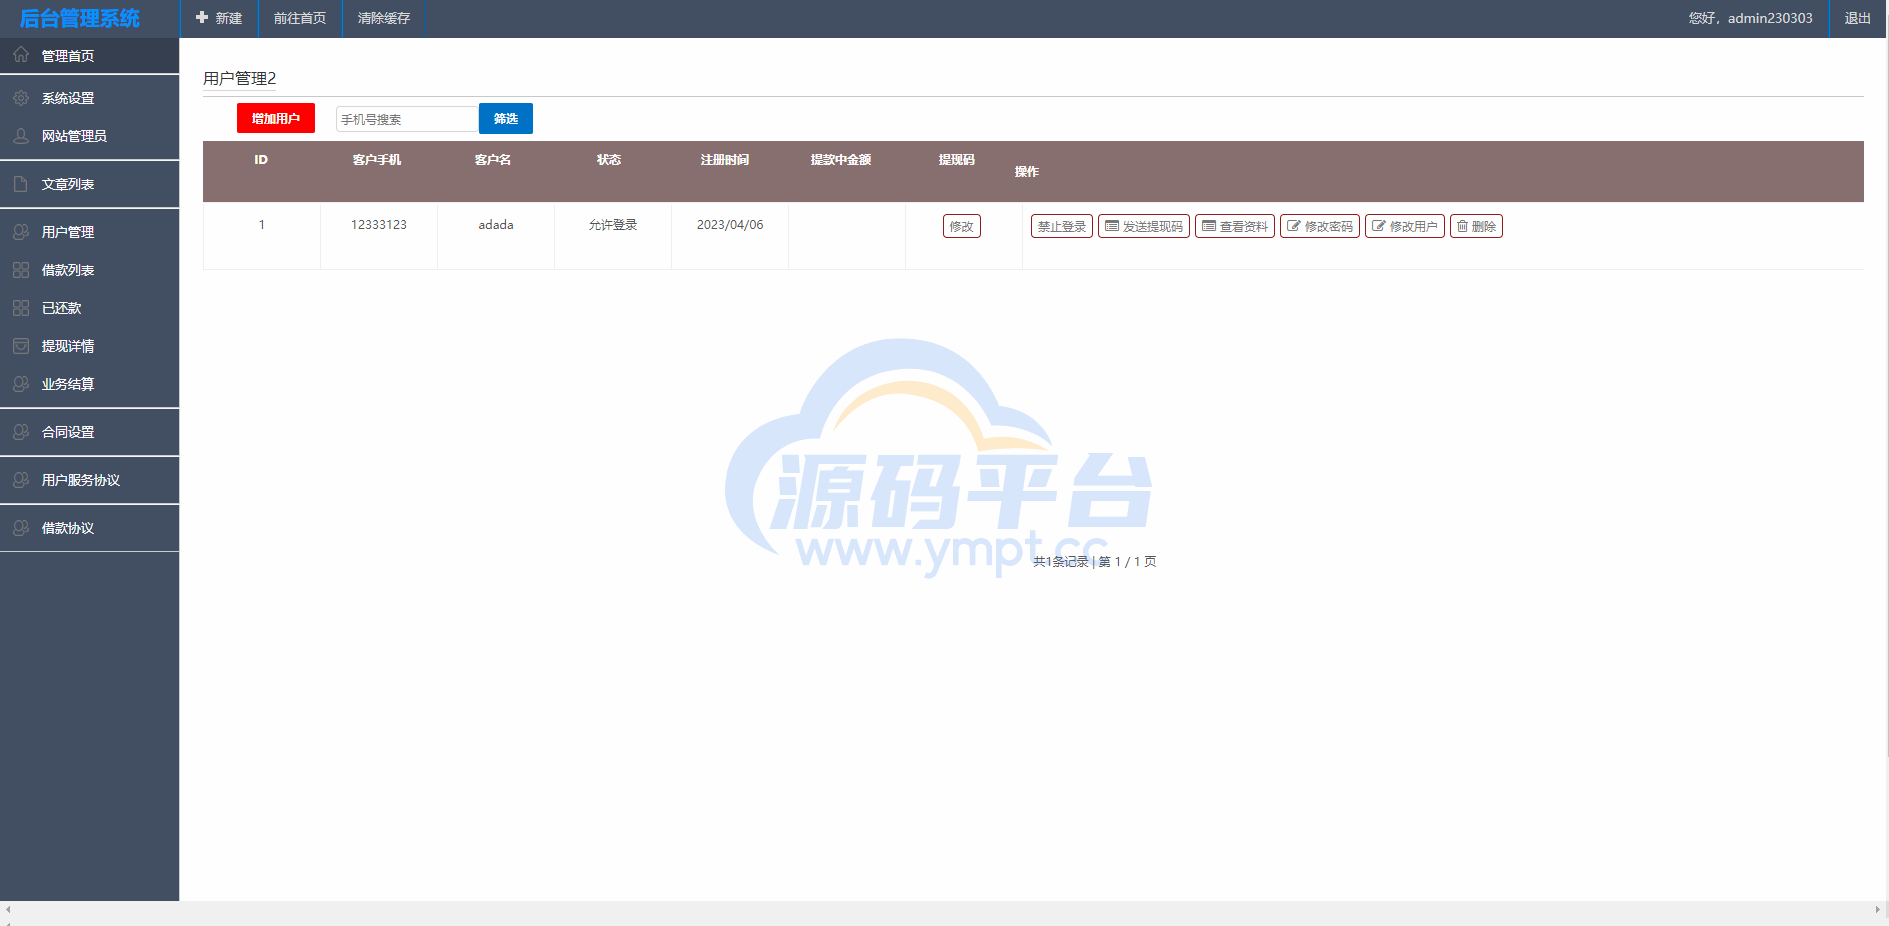Click 修改 button in 提现码 column
The image size is (1889, 926).
[961, 226]
